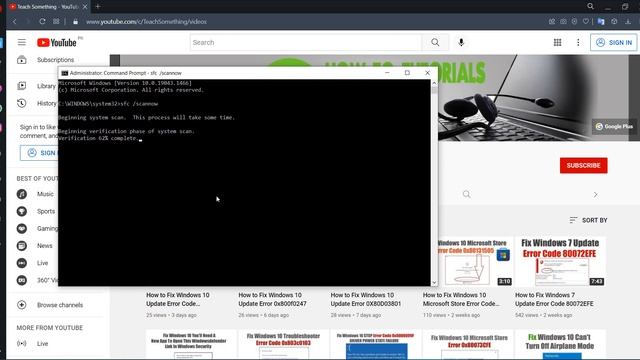Click the Command Prompt scrollbar down arrow
The height and width of the screenshot is (360, 640).
(434, 282)
